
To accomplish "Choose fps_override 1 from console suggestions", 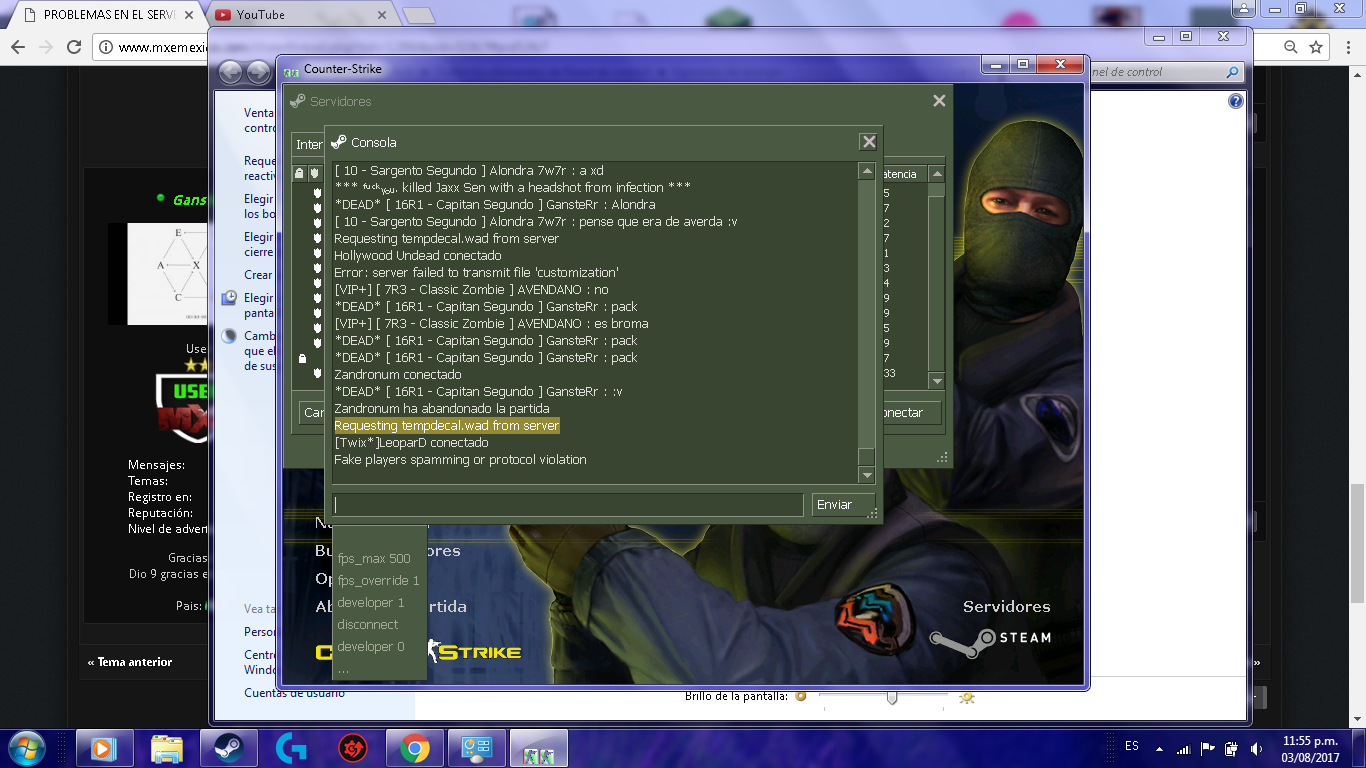I will tap(378, 580).
